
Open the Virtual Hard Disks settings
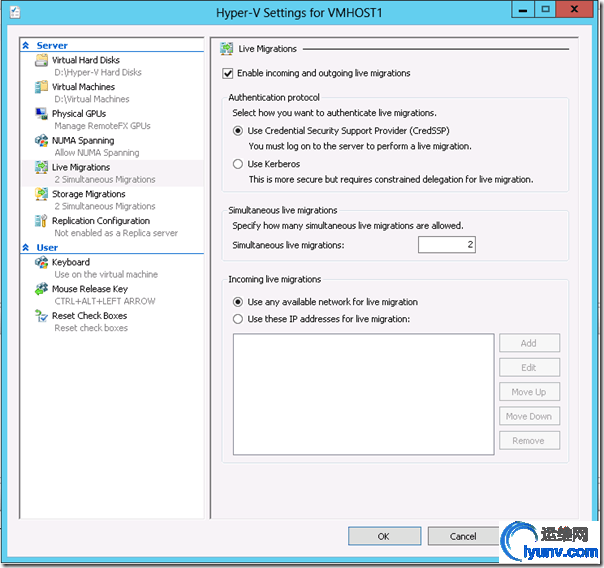(86, 60)
